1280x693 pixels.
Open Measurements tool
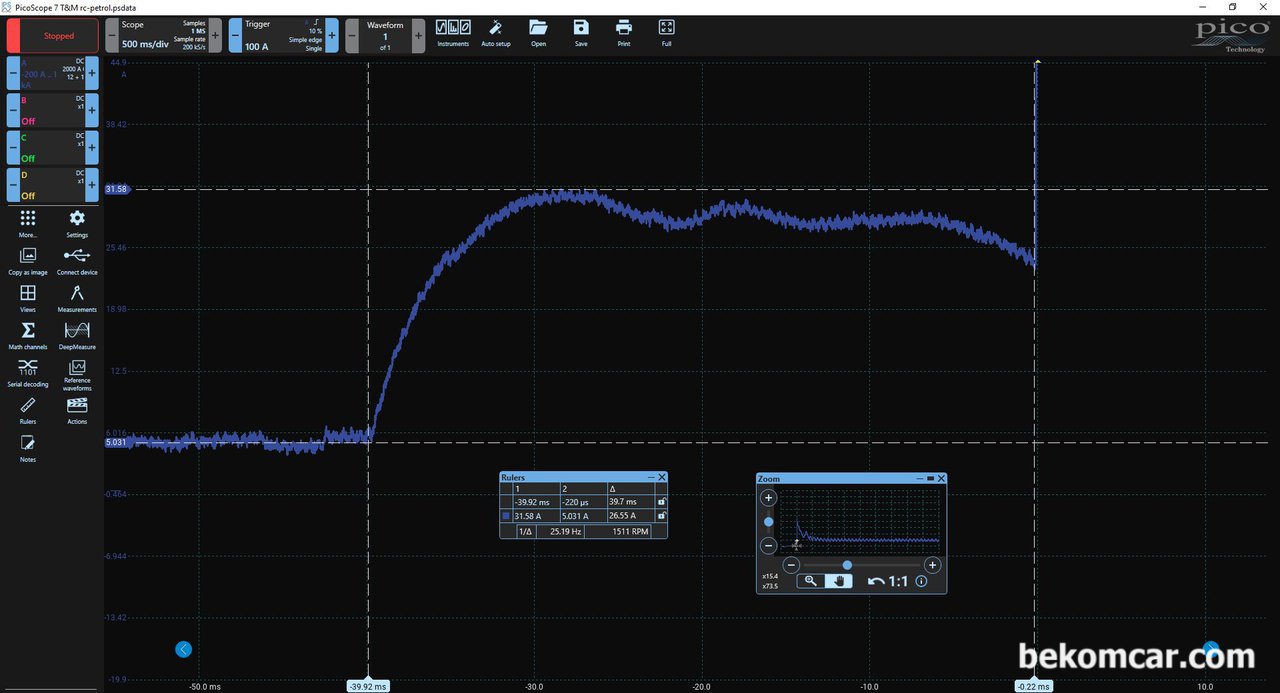click(x=77, y=297)
